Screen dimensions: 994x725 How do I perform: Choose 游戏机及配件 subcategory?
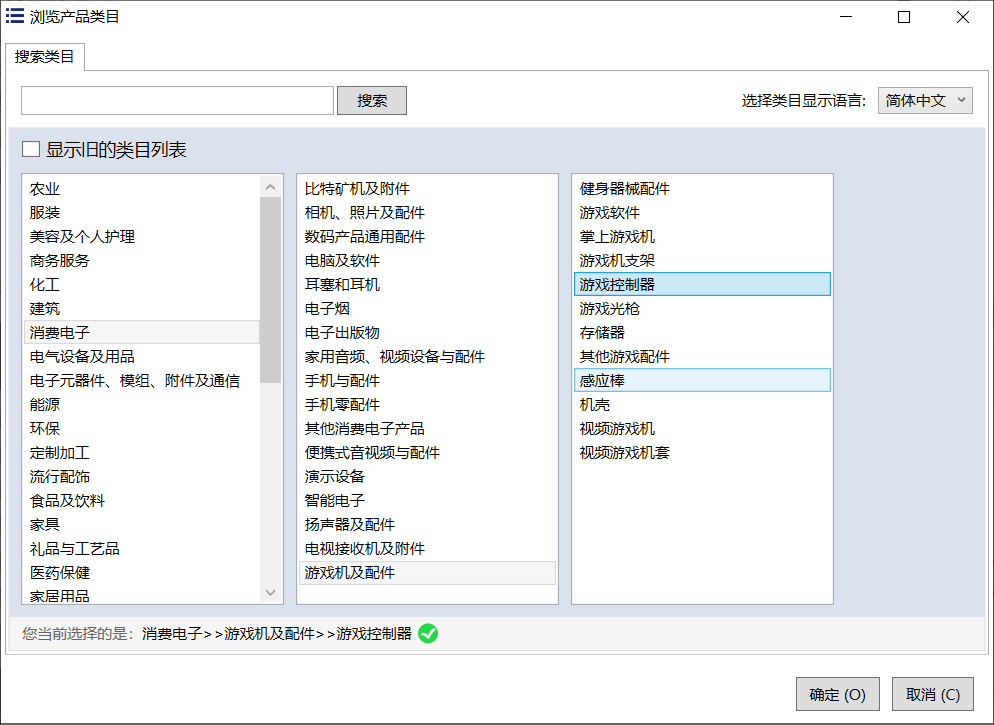(x=427, y=573)
